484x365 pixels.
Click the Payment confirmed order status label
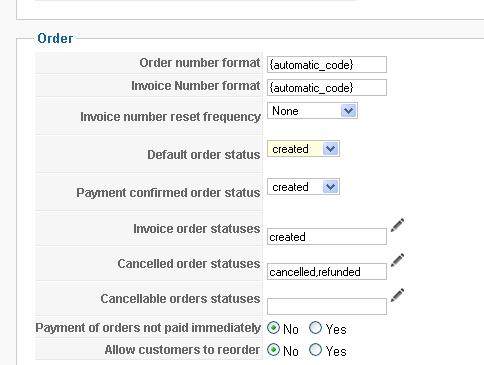pos(168,193)
